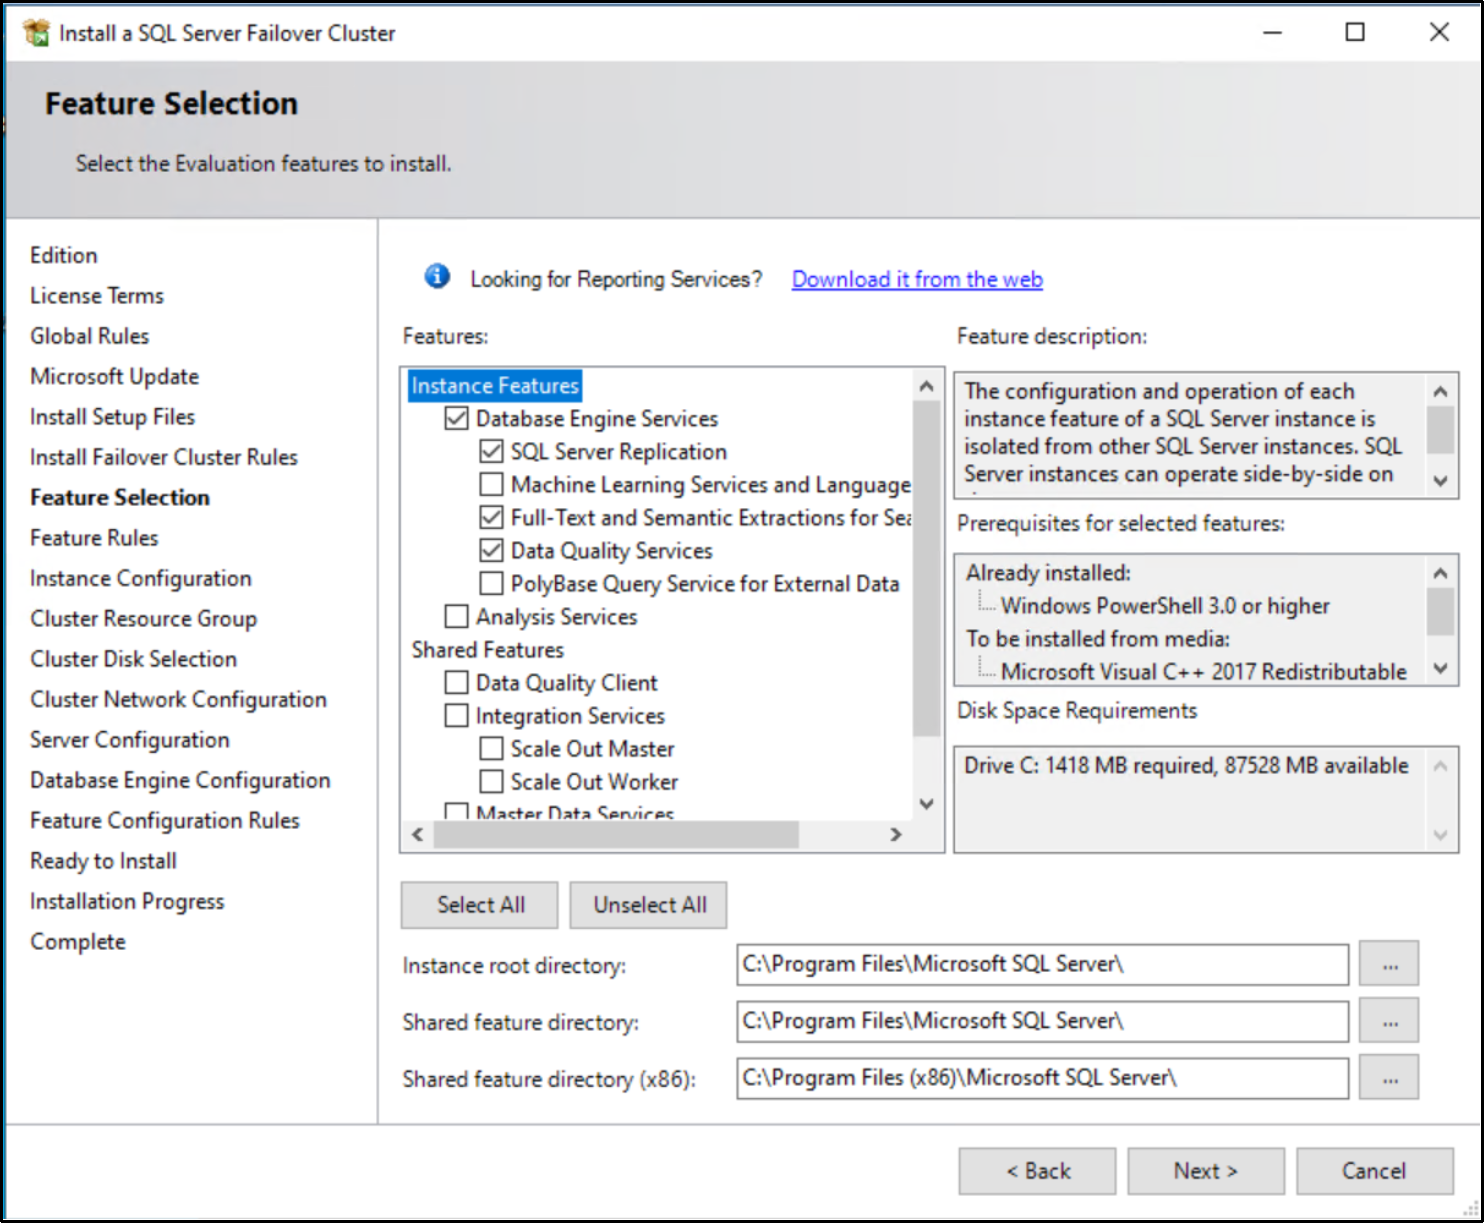Minimize the setup window
Screen dimensions: 1484x1223
click(1272, 32)
